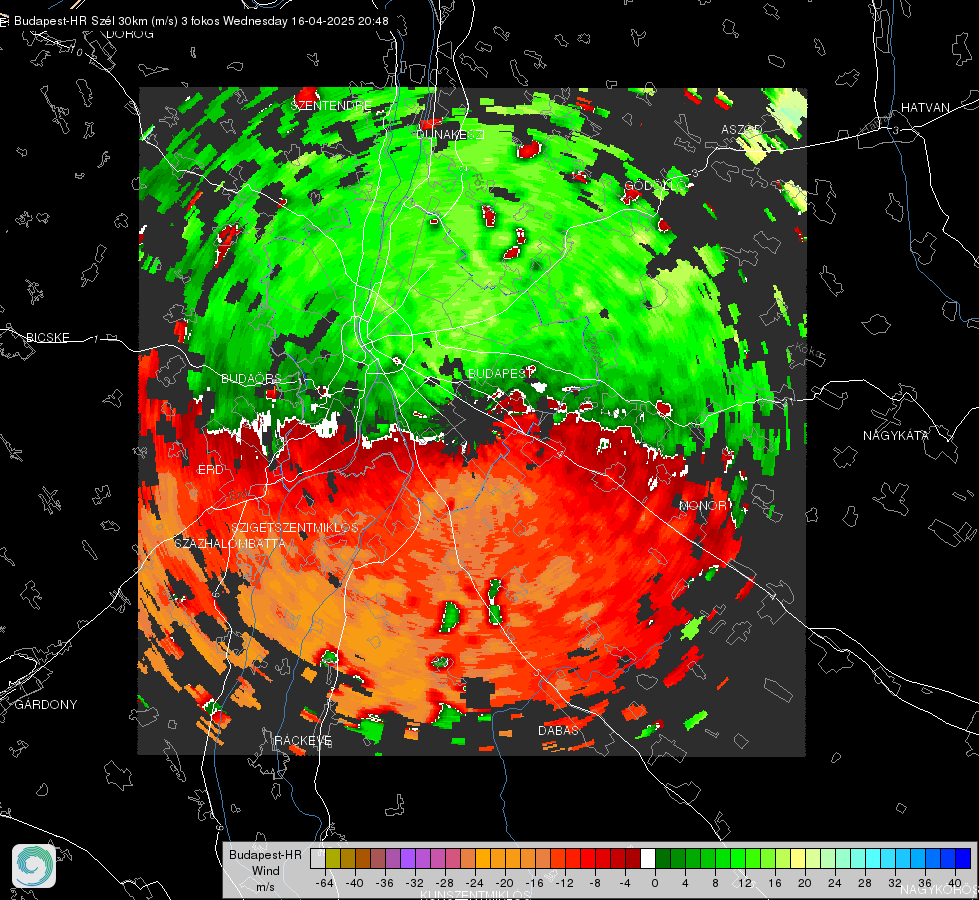Click the MONOR town label

703,505
